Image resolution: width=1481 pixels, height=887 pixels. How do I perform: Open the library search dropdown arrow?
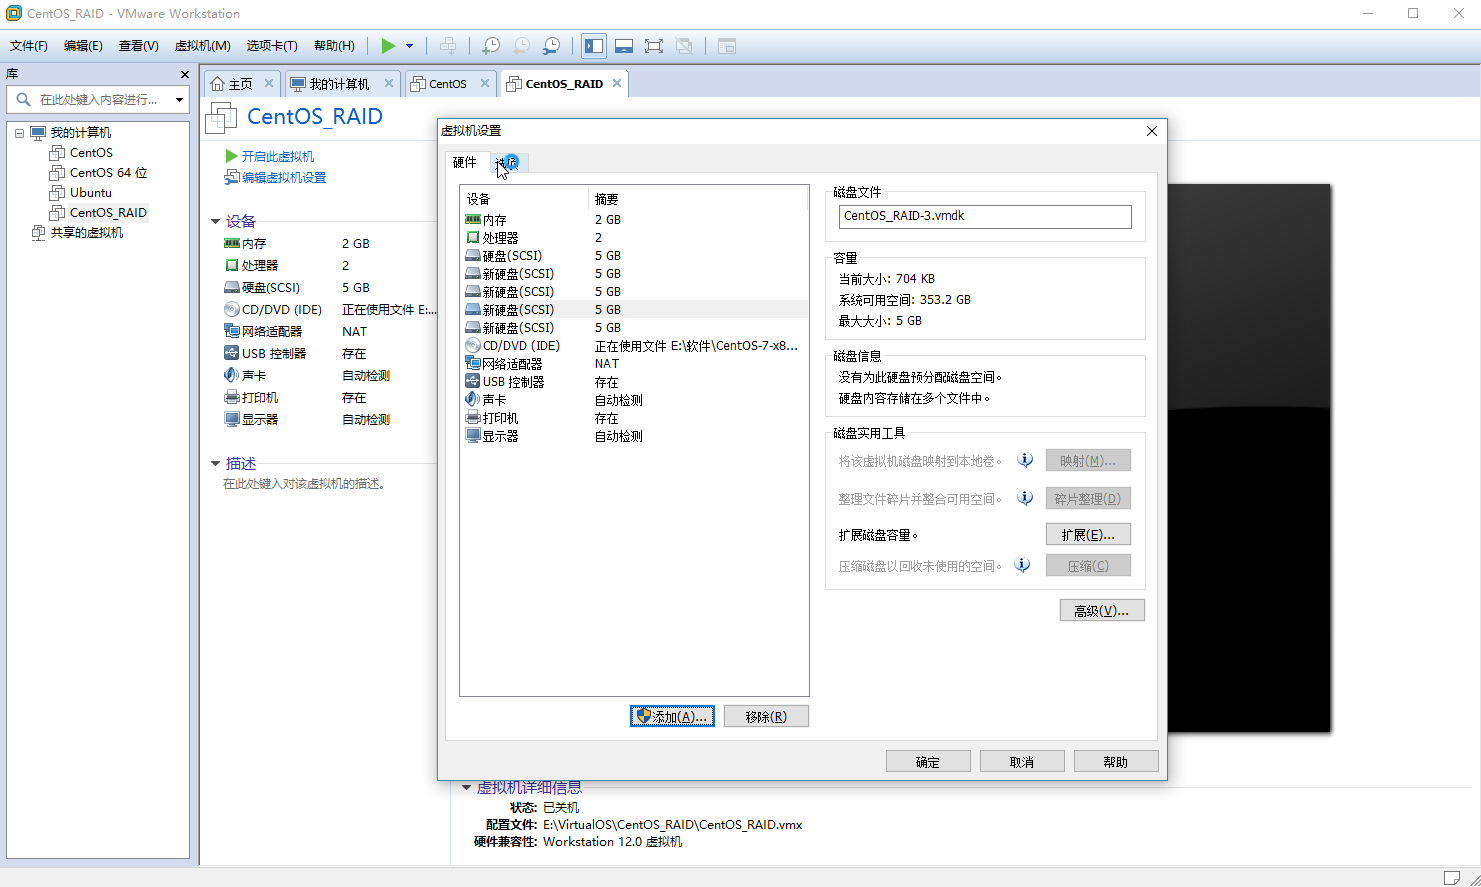[179, 99]
